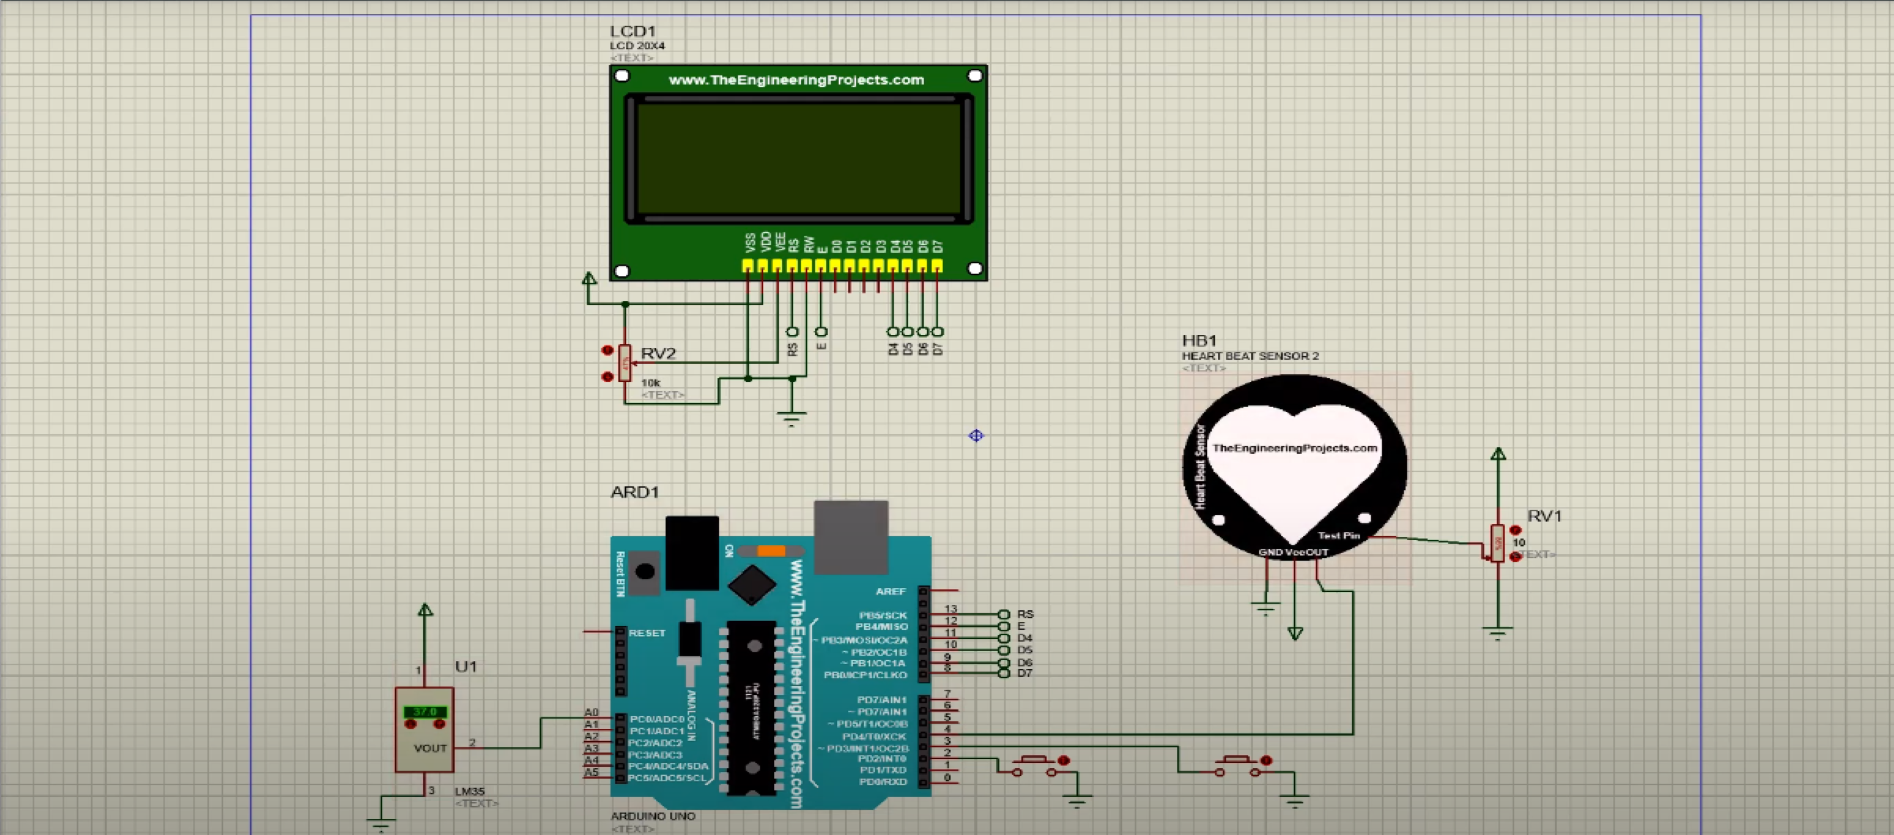This screenshot has width=1894, height=835.
Task: Decrease RV1 with its lower red dot
Action: pyautogui.click(x=1516, y=557)
